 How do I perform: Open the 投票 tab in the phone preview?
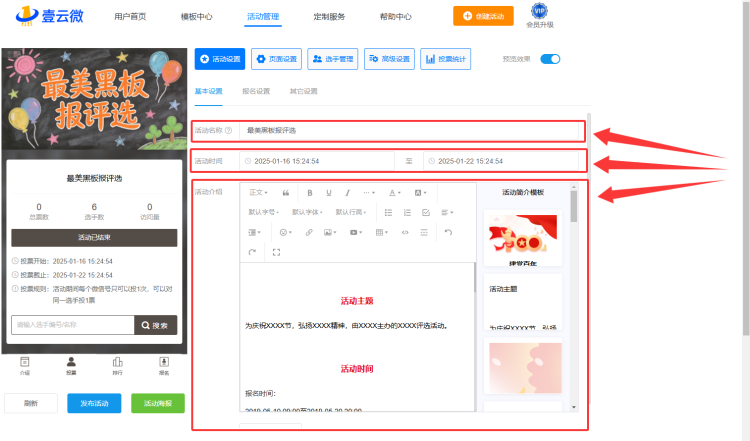[x=71, y=365]
